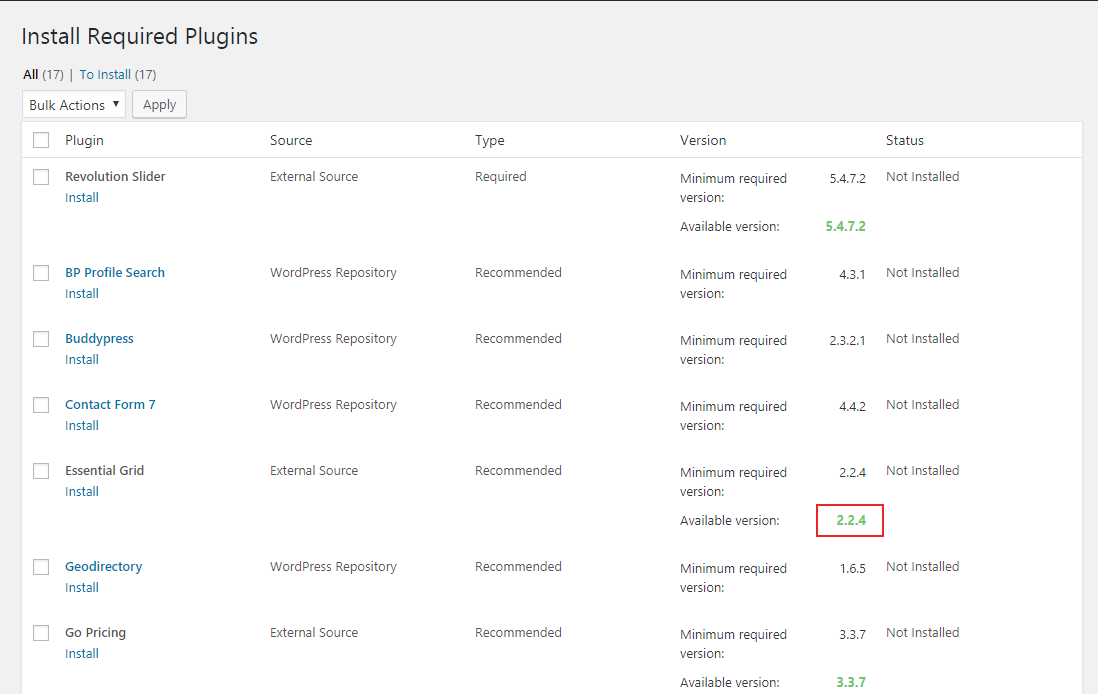Install the BP Profile Search plugin
1098x694 pixels.
pyautogui.click(x=82, y=293)
